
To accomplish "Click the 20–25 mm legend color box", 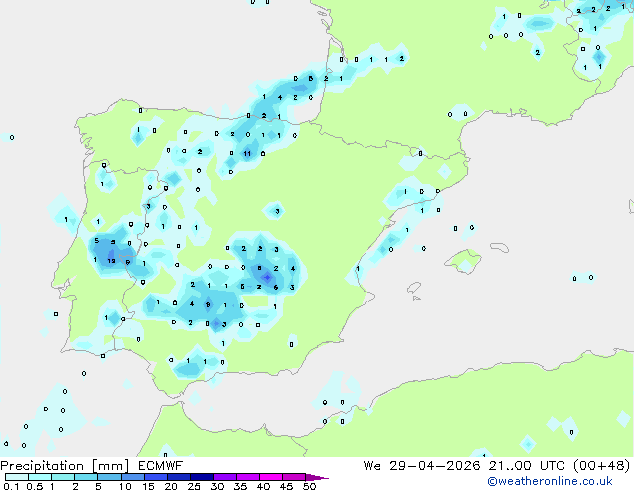I will point(179,477).
